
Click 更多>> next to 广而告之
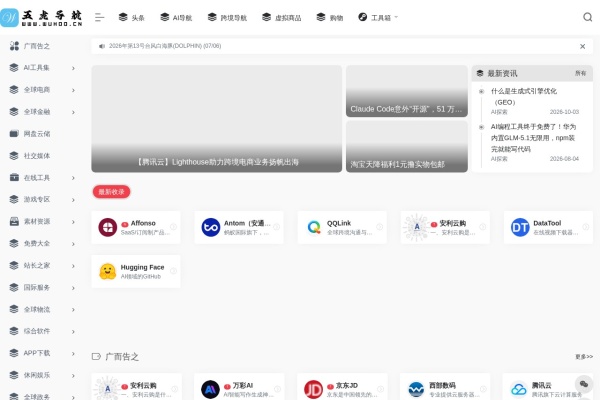(584, 357)
